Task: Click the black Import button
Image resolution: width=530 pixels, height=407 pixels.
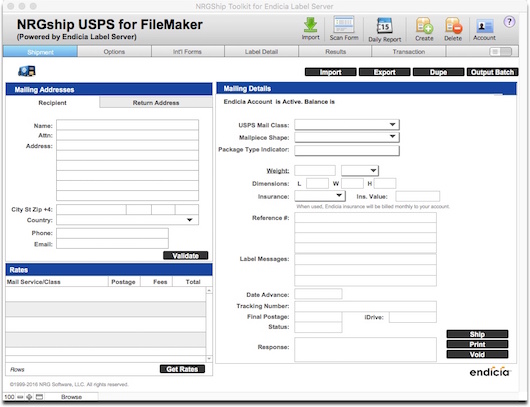Action: (331, 72)
